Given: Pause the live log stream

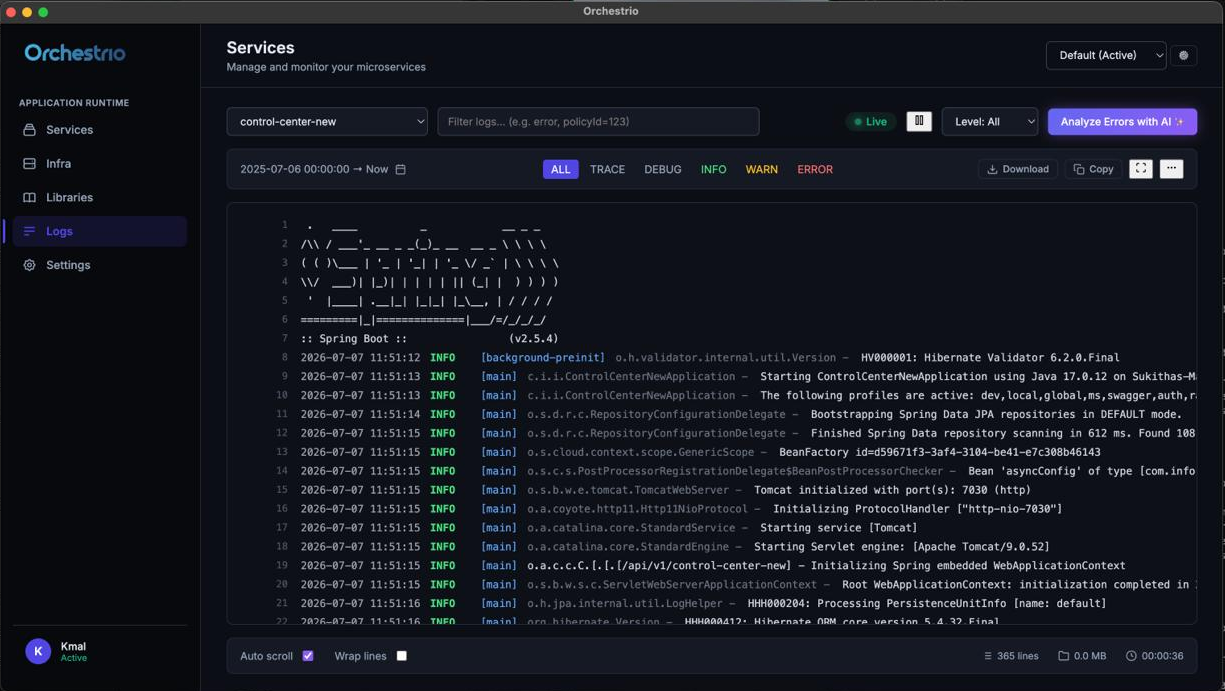Looking at the screenshot, I should click(x=919, y=121).
